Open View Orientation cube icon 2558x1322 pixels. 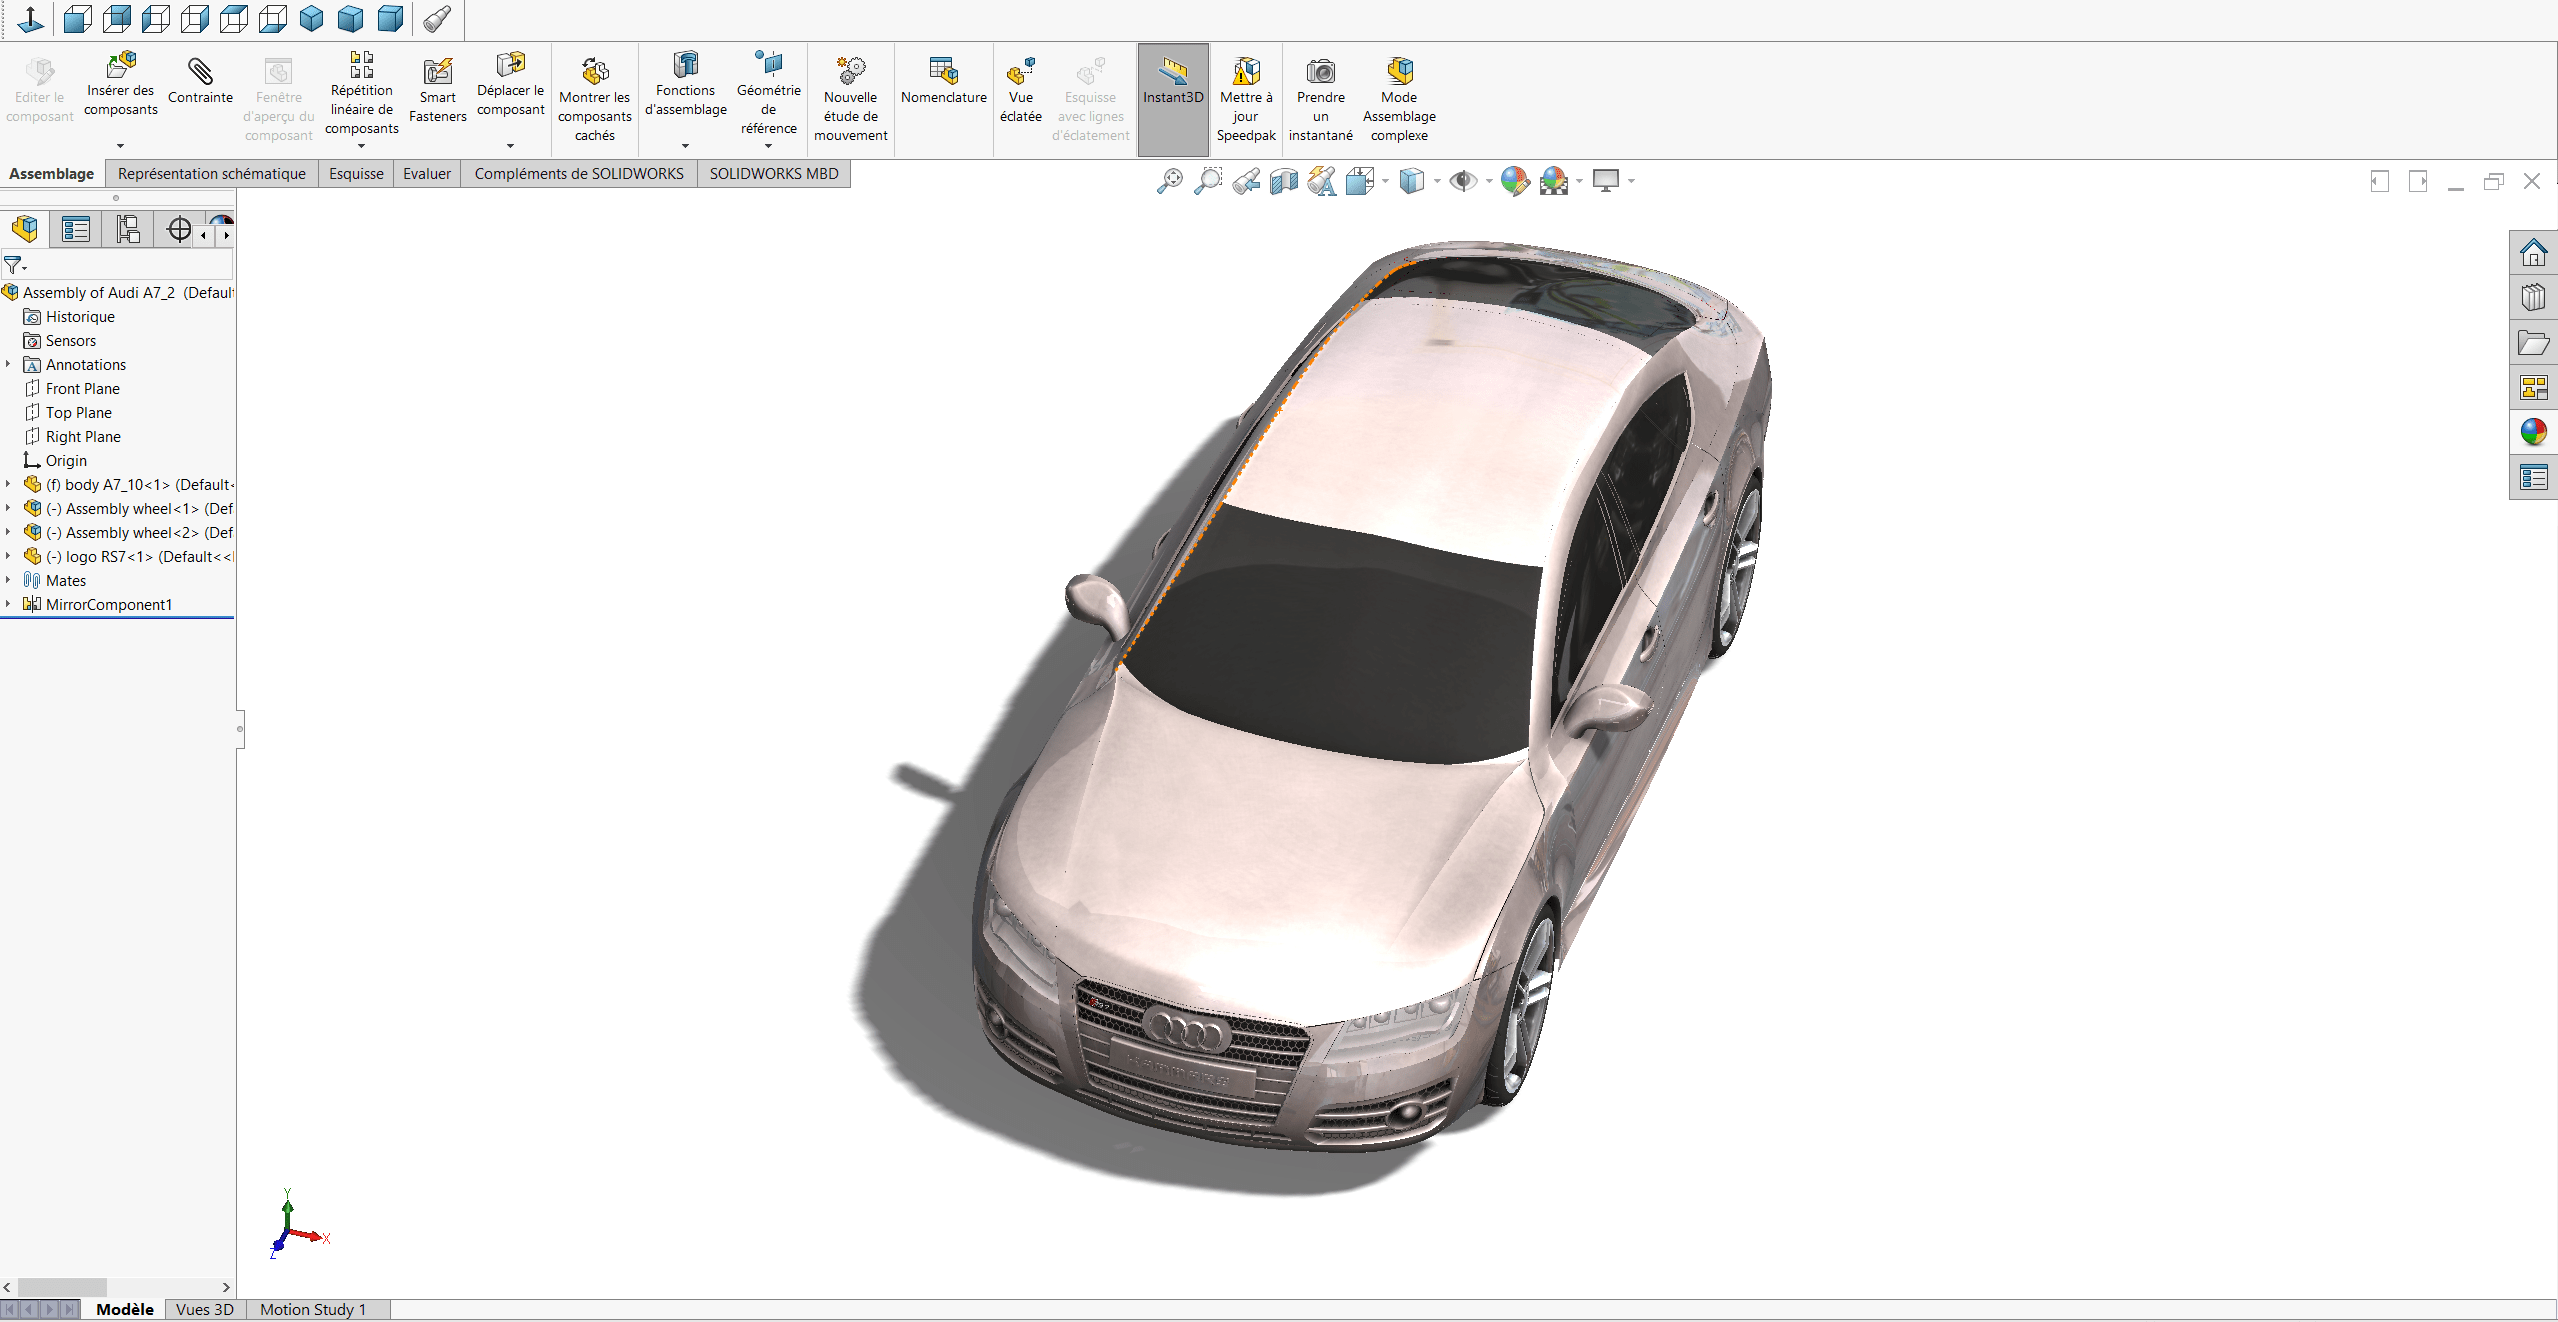(x=1360, y=181)
